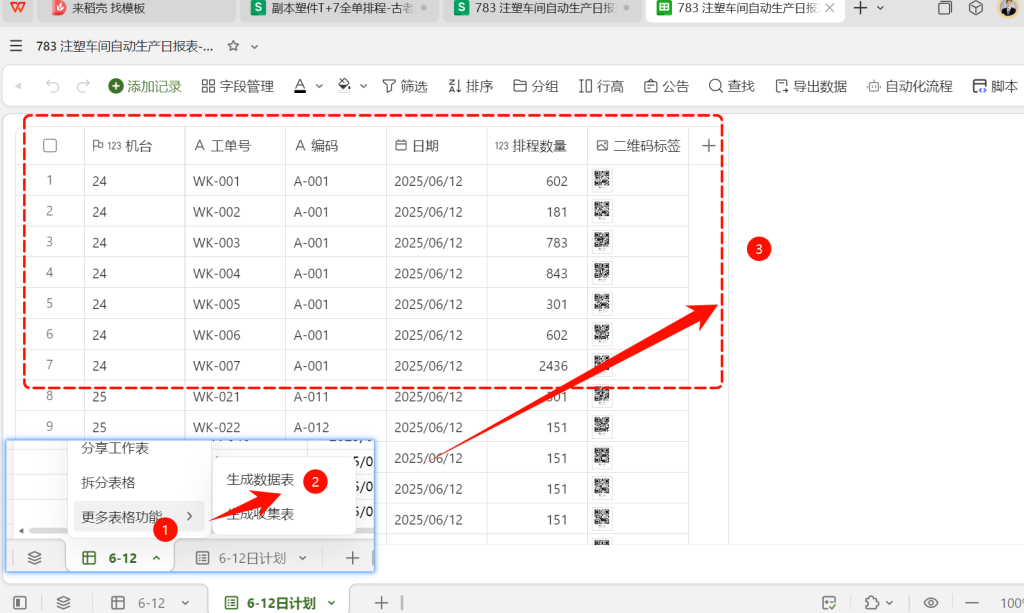
Task: Select the cell WK-021
Action: [x=235, y=396]
